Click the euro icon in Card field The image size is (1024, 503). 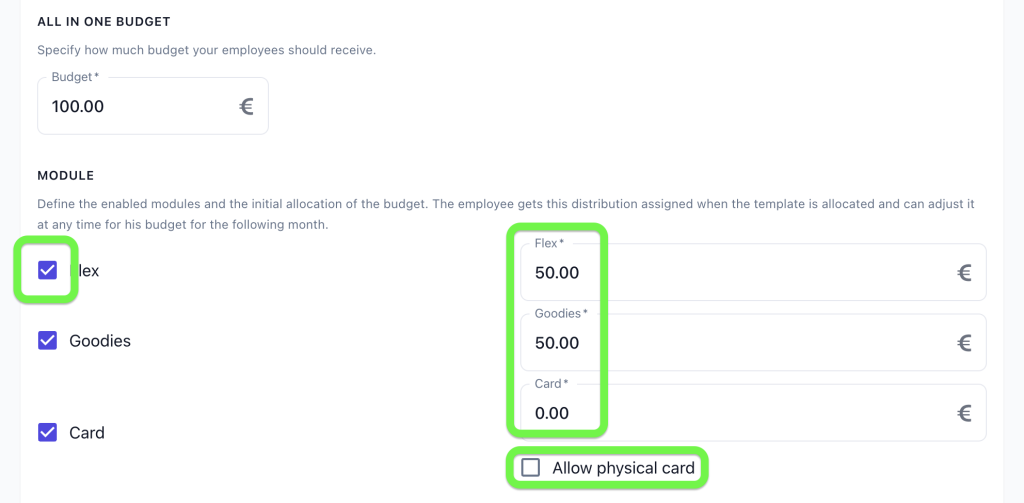[964, 413]
